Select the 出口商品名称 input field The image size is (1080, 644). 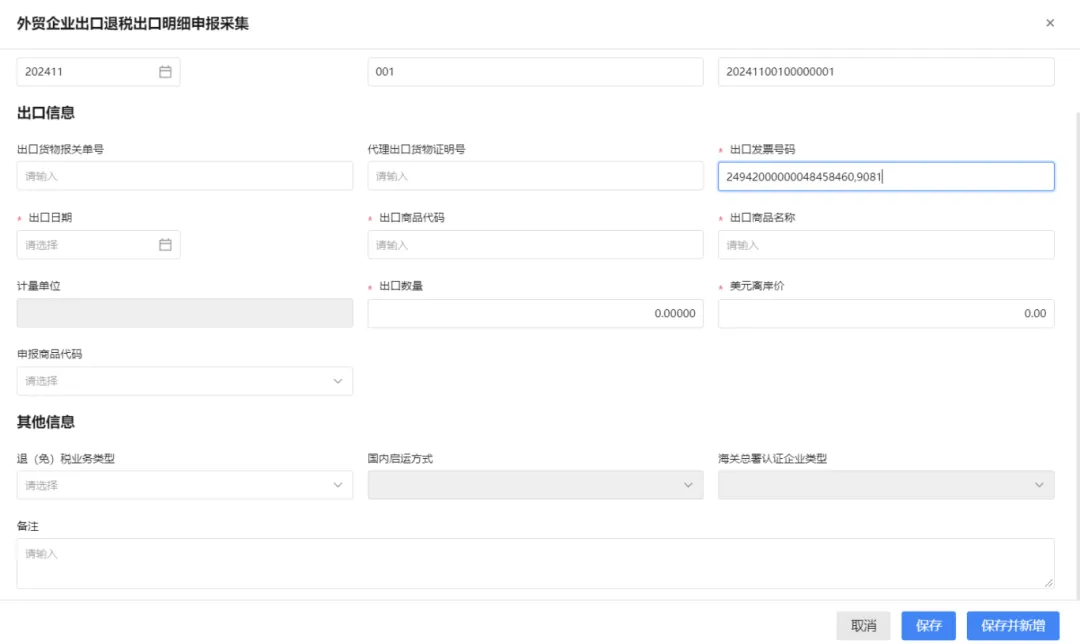click(886, 245)
